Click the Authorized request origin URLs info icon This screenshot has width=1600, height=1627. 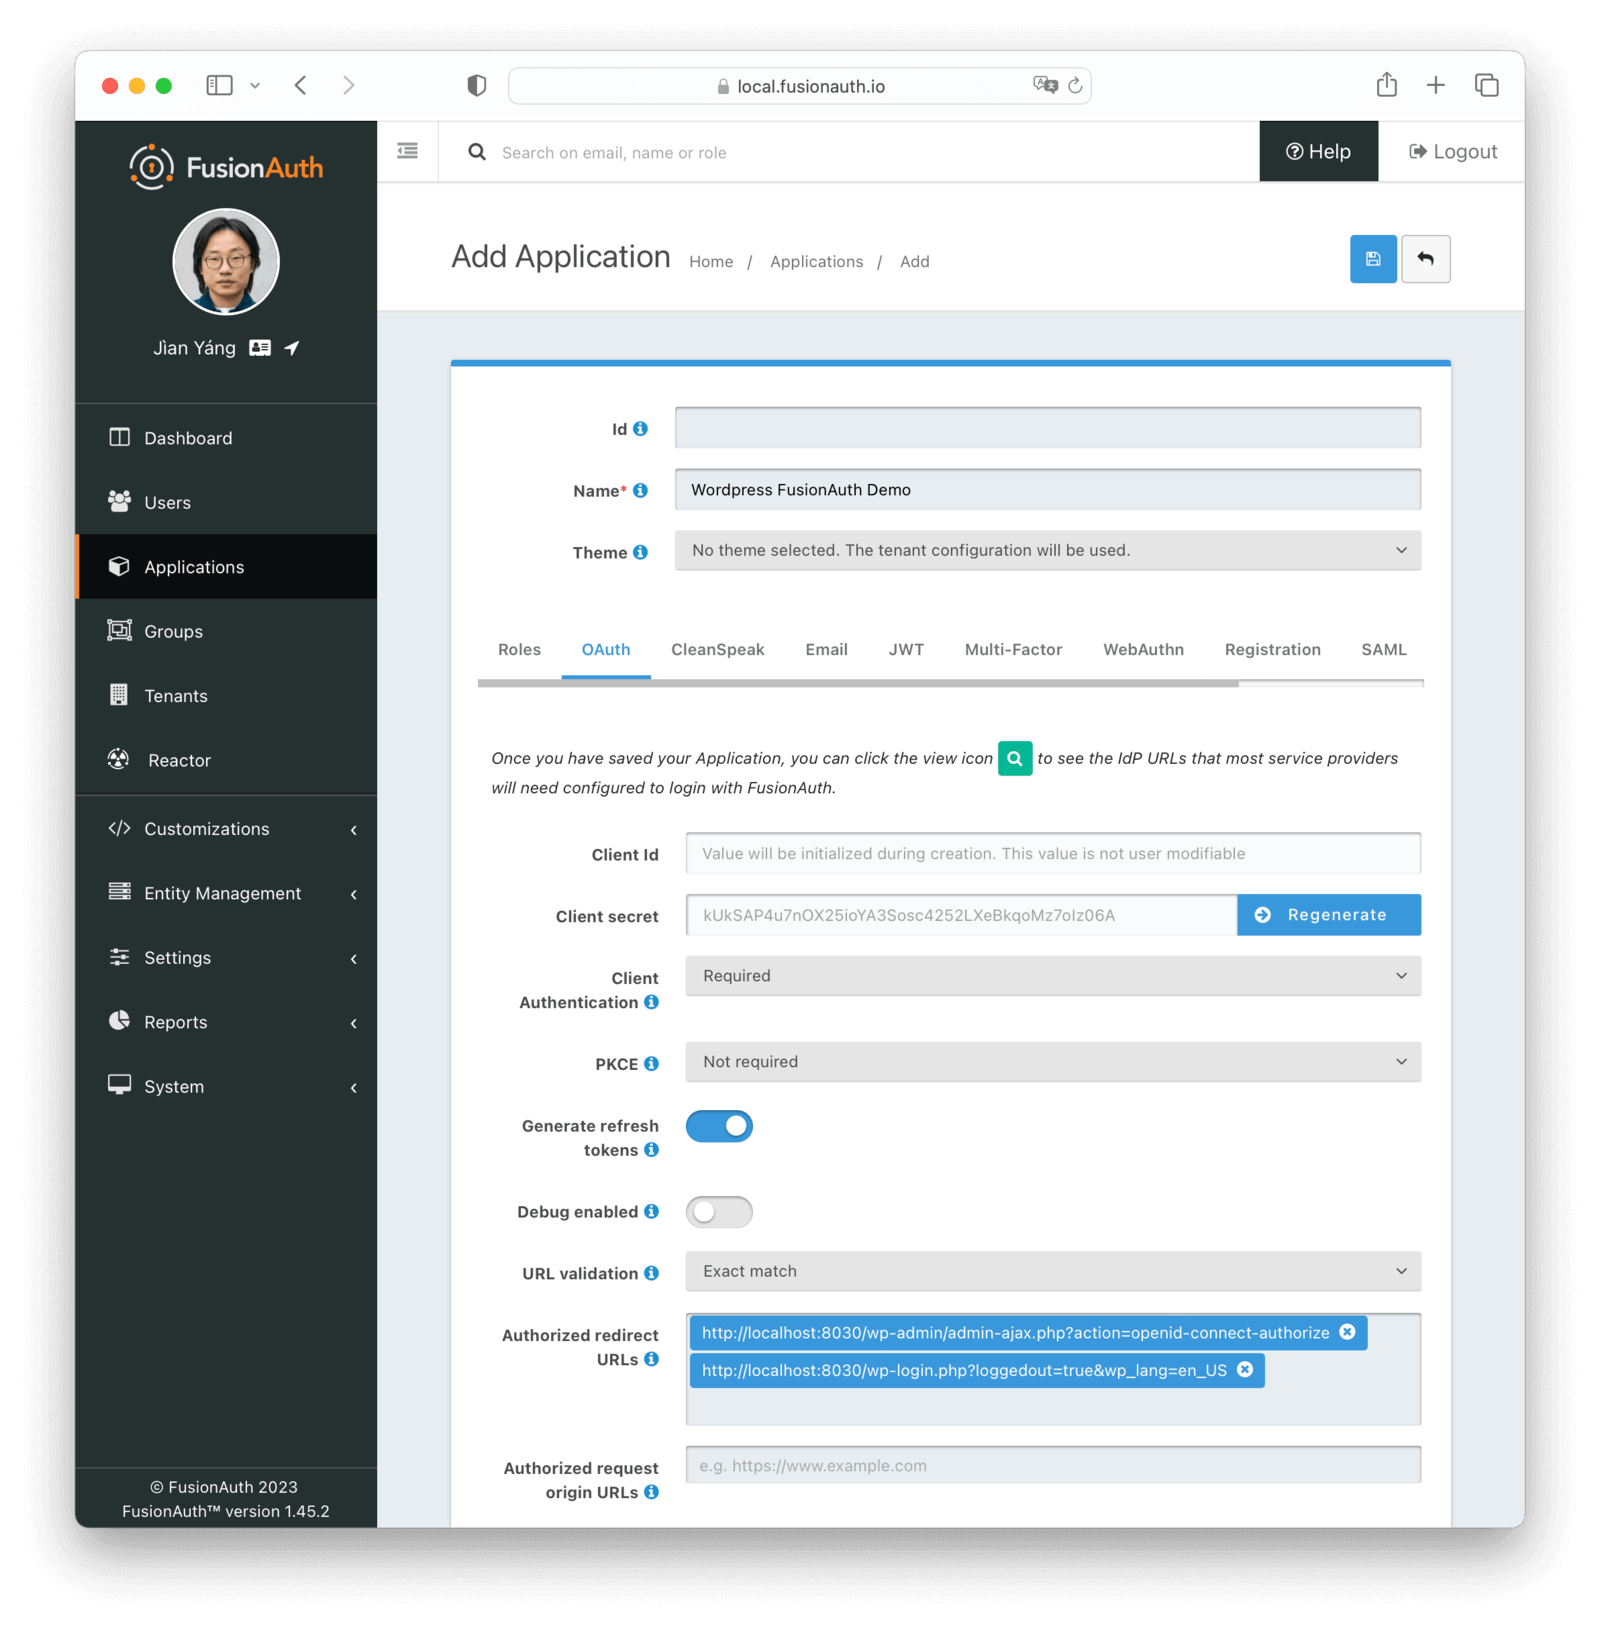point(651,1492)
